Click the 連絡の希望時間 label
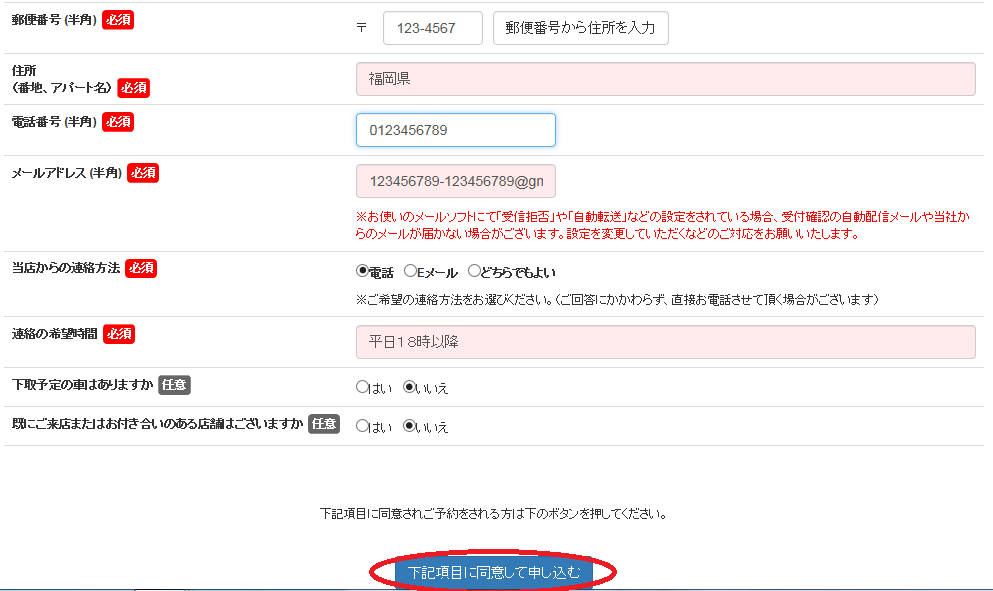The height and width of the screenshot is (591, 993). point(54,334)
